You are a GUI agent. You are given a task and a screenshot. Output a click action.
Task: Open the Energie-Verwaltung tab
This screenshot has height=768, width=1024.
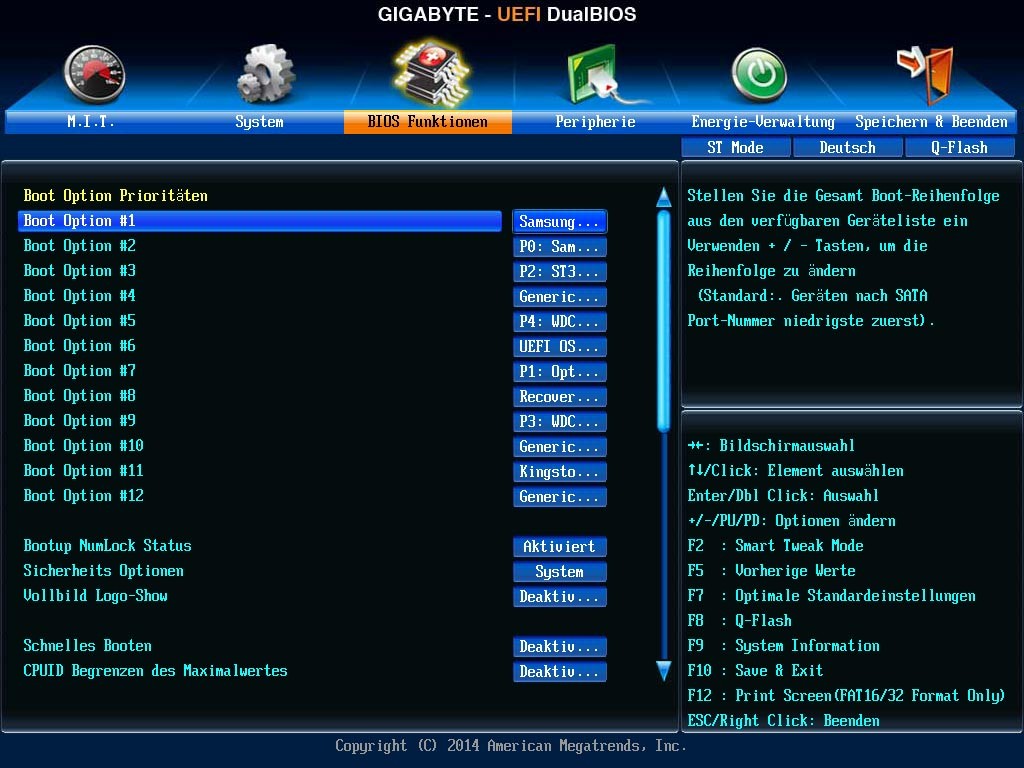point(763,121)
